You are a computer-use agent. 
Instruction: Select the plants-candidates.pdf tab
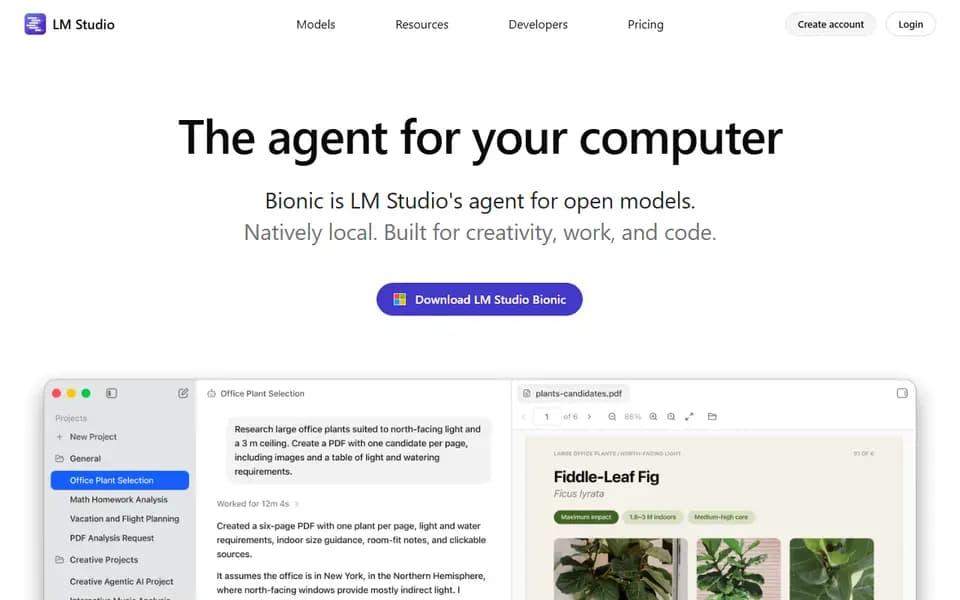(573, 394)
